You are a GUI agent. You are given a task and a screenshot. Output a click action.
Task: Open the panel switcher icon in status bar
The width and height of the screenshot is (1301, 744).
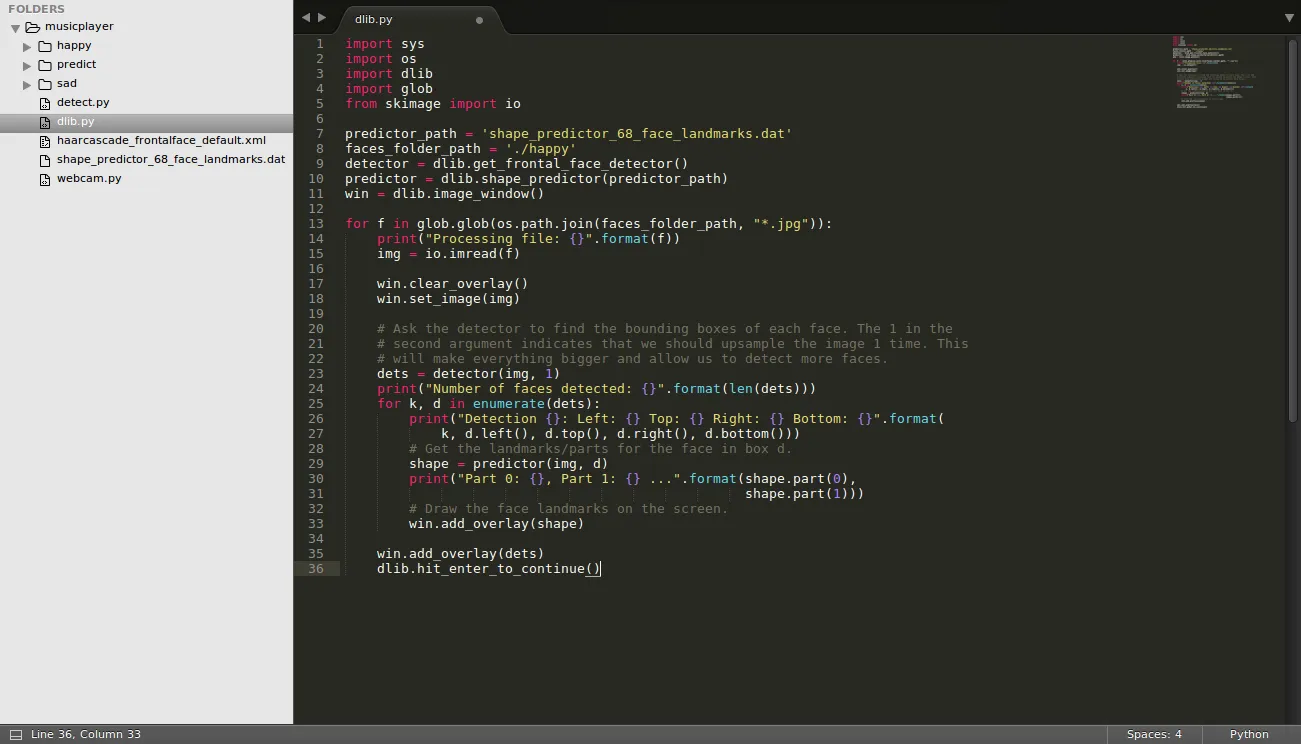tap(15, 735)
